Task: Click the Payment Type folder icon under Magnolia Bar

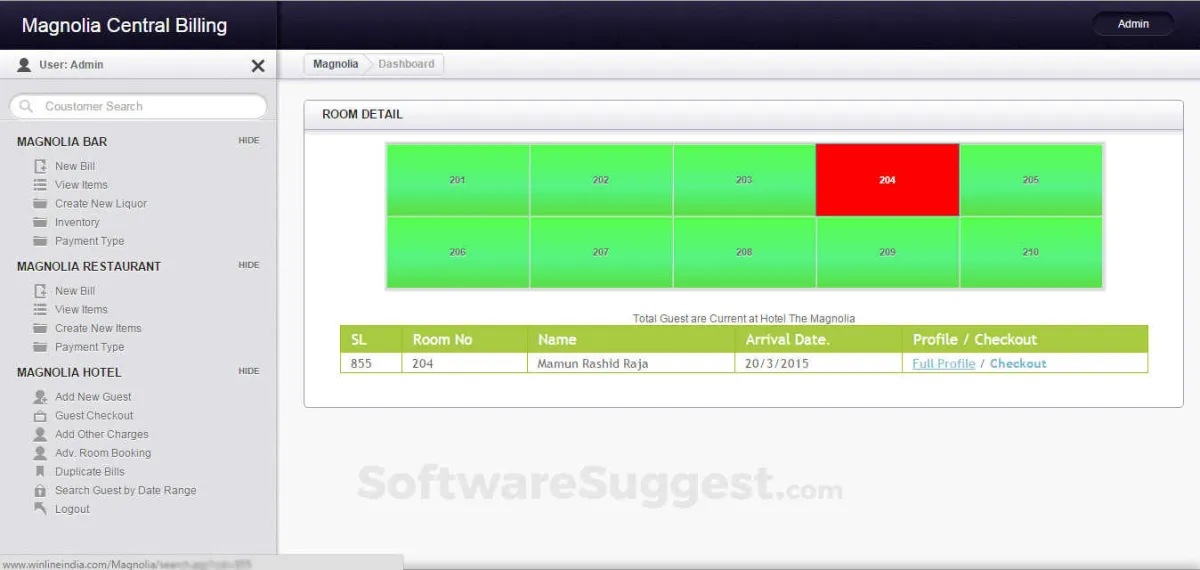Action: coord(40,241)
